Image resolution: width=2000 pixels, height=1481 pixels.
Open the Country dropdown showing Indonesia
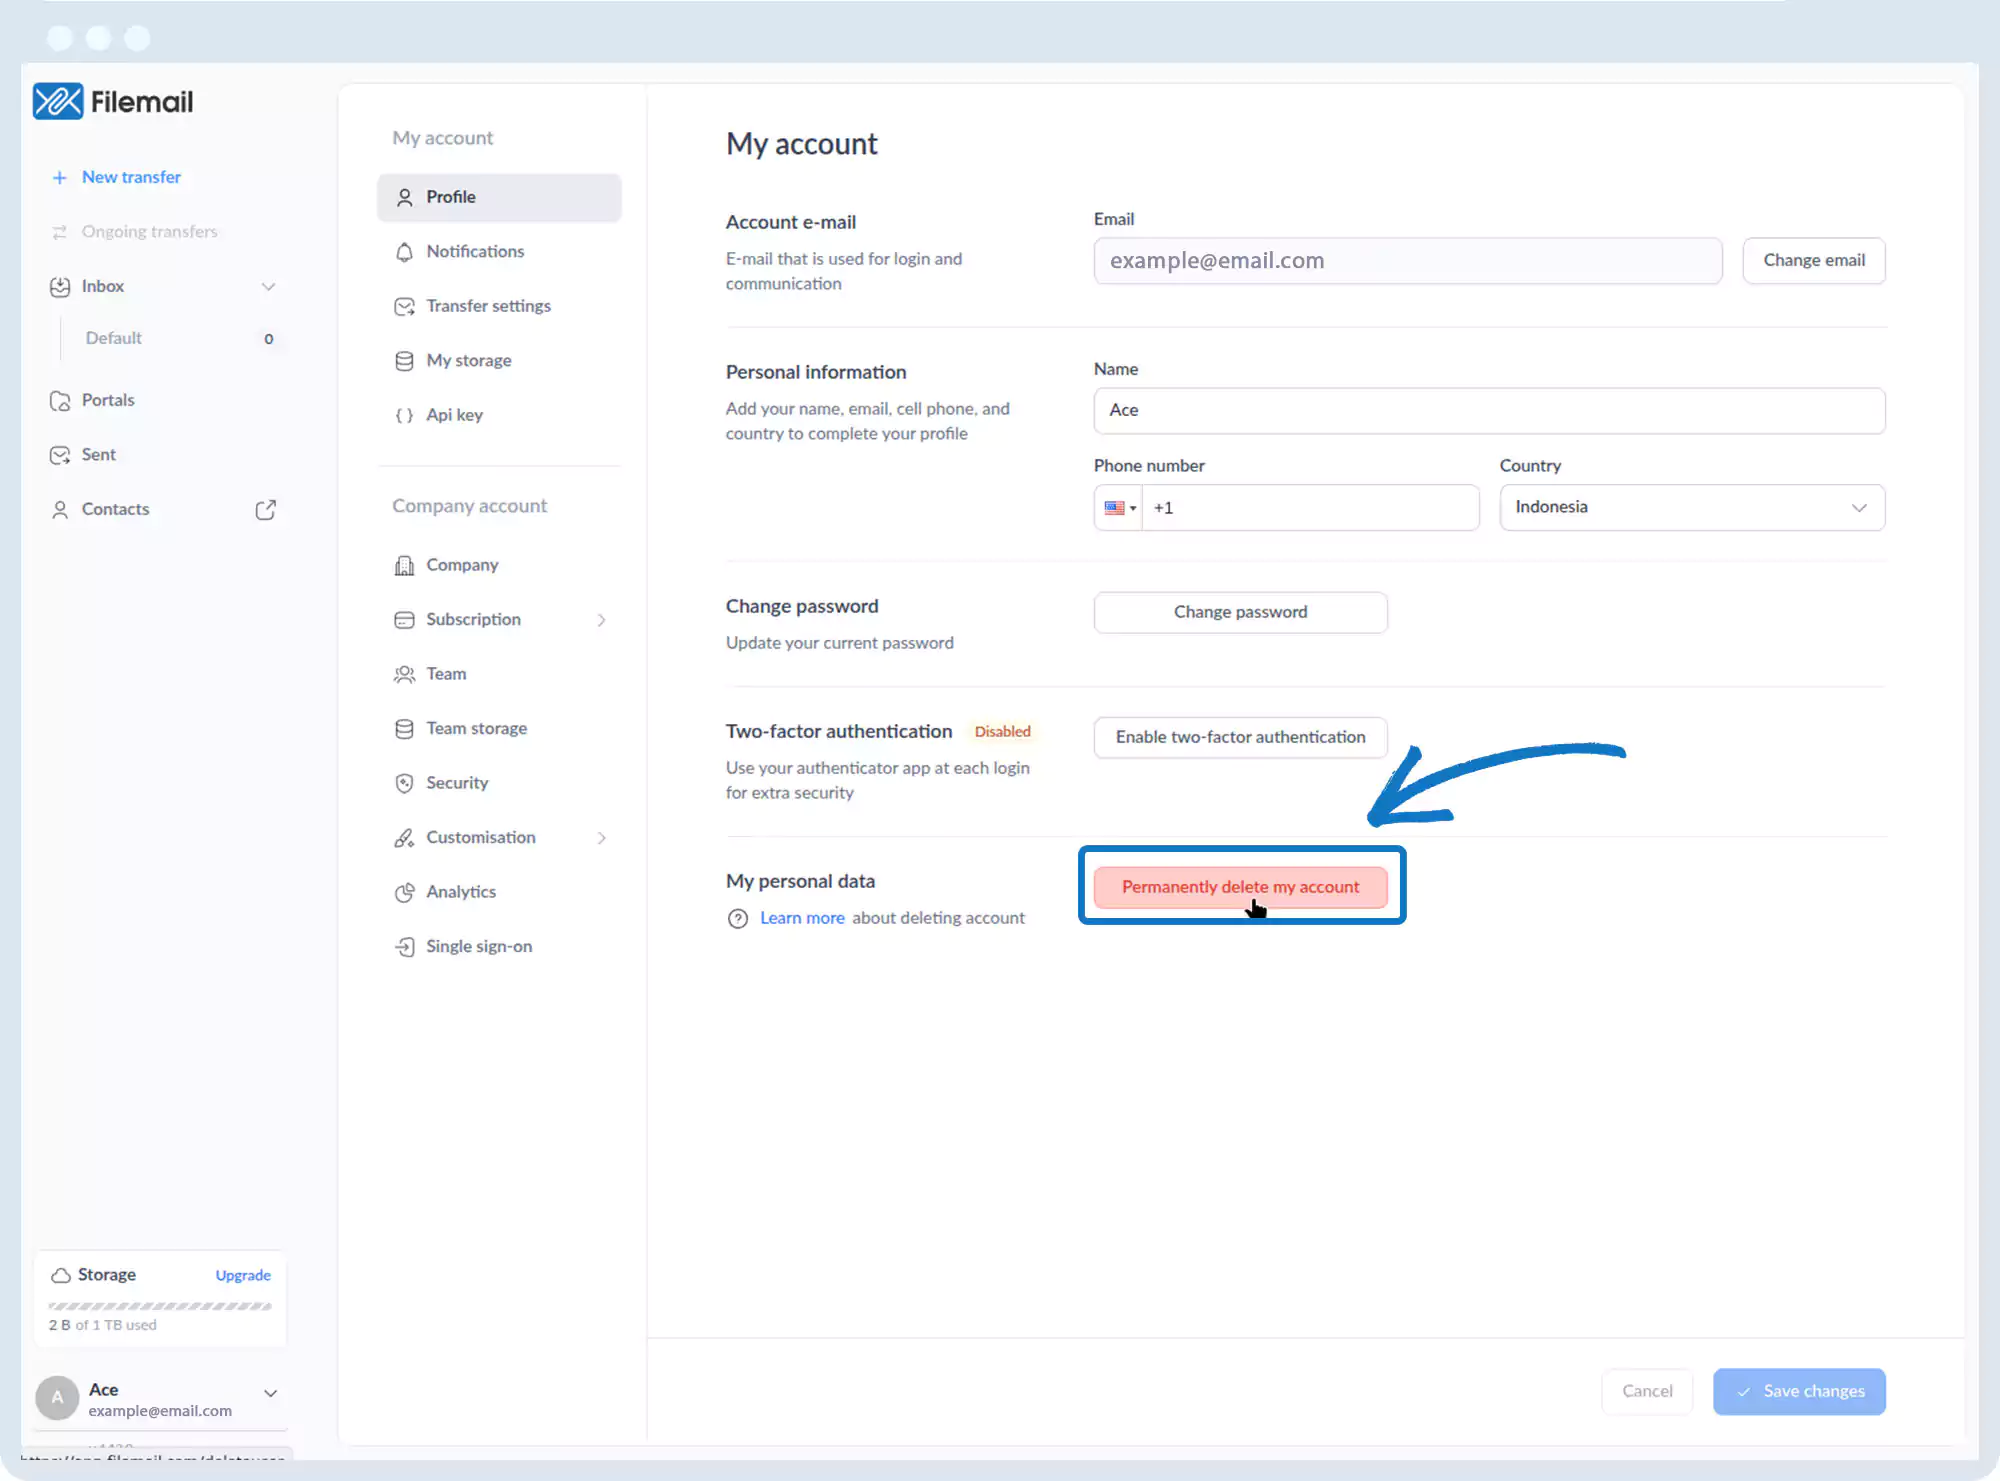click(x=1691, y=508)
